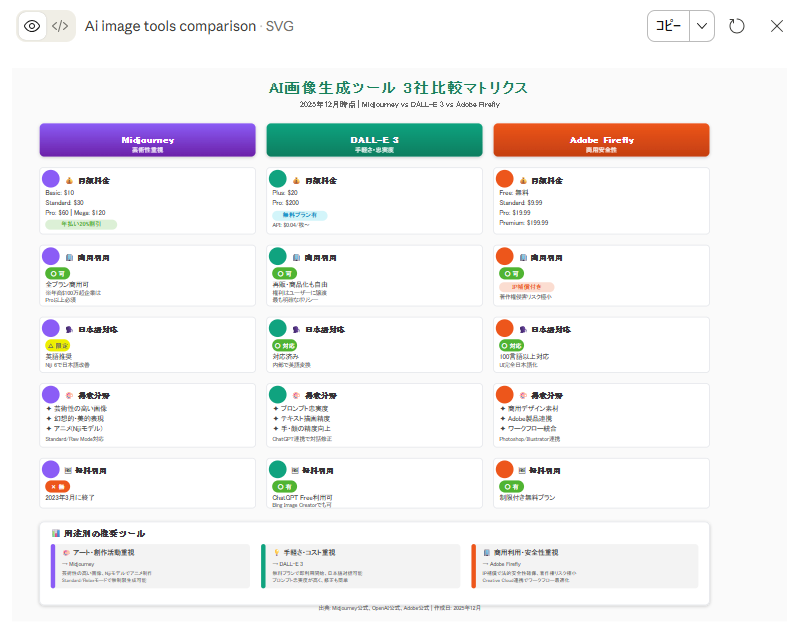The height and width of the screenshot is (634, 798).
Task: Click the palette icon in アート・創作活動重視 box
Action: coord(66,553)
